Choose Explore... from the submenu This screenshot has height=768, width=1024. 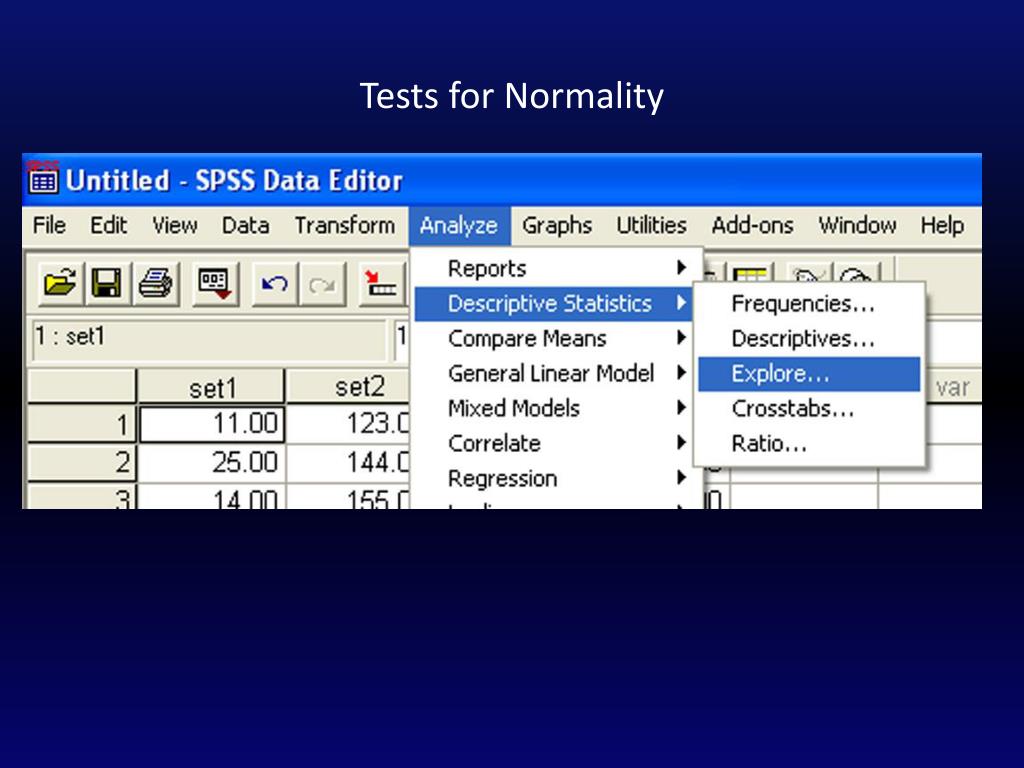pyautogui.click(x=809, y=374)
